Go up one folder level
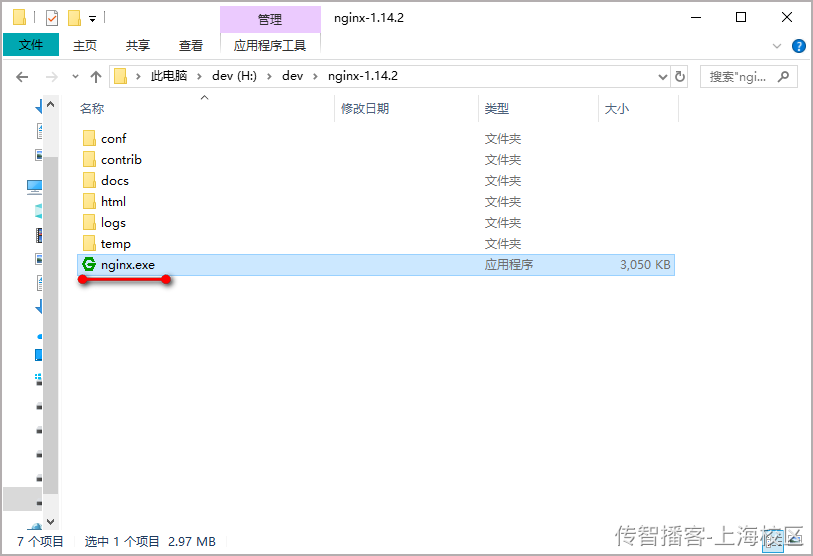 tap(95, 77)
